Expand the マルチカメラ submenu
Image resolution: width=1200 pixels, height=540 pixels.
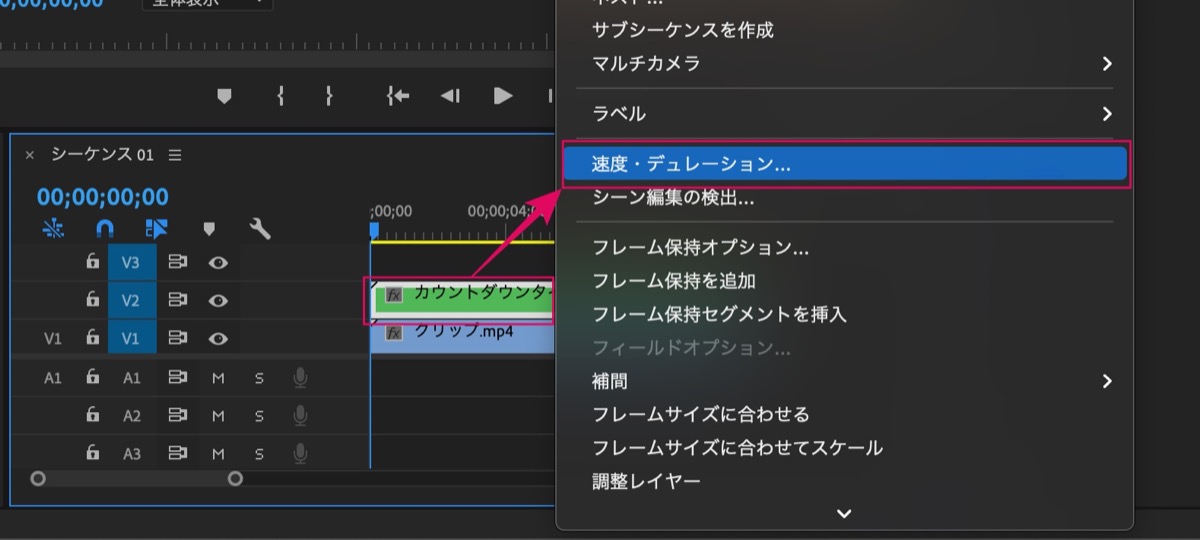(845, 63)
